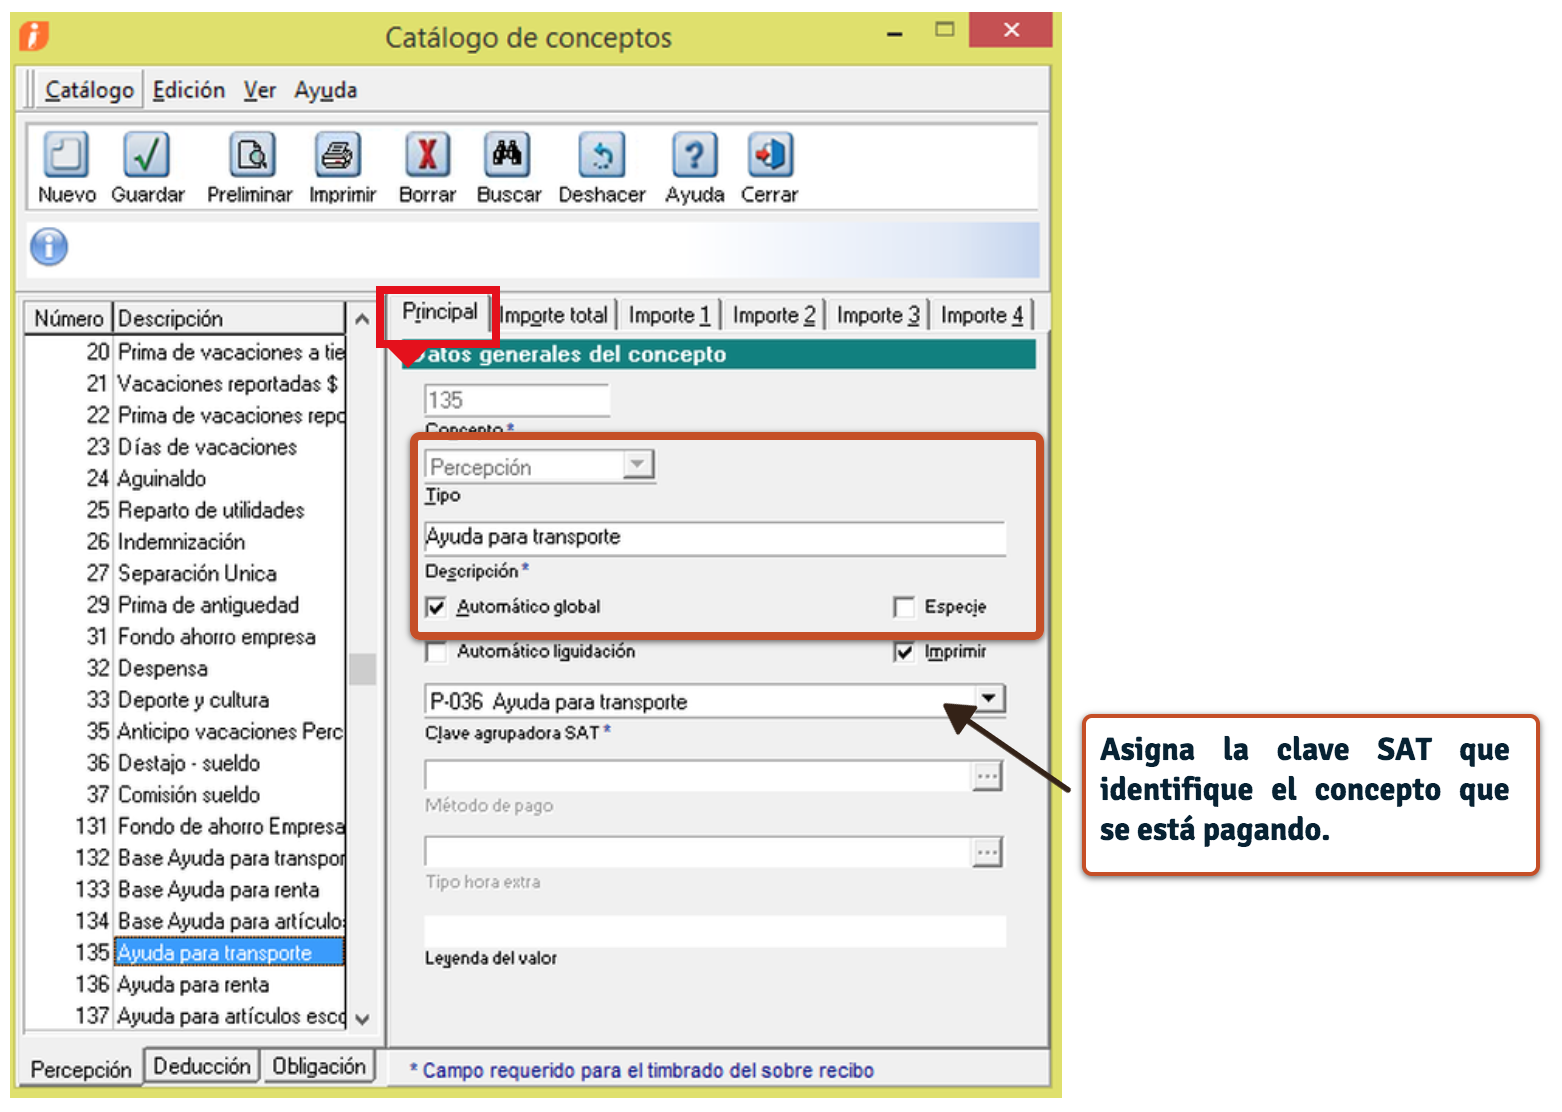Enable the Especie checkbox

(904, 607)
